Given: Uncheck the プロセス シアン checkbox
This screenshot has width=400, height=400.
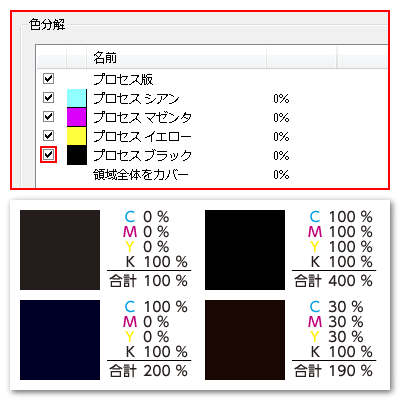Looking at the screenshot, I should pos(48,98).
